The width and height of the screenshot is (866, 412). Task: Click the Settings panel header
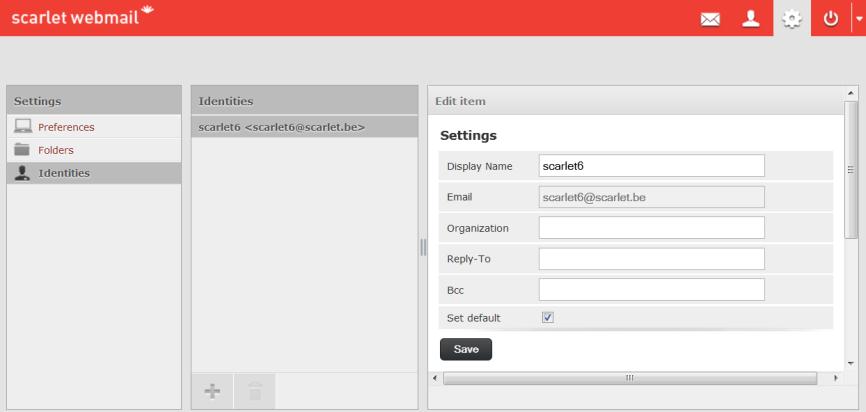[94, 101]
